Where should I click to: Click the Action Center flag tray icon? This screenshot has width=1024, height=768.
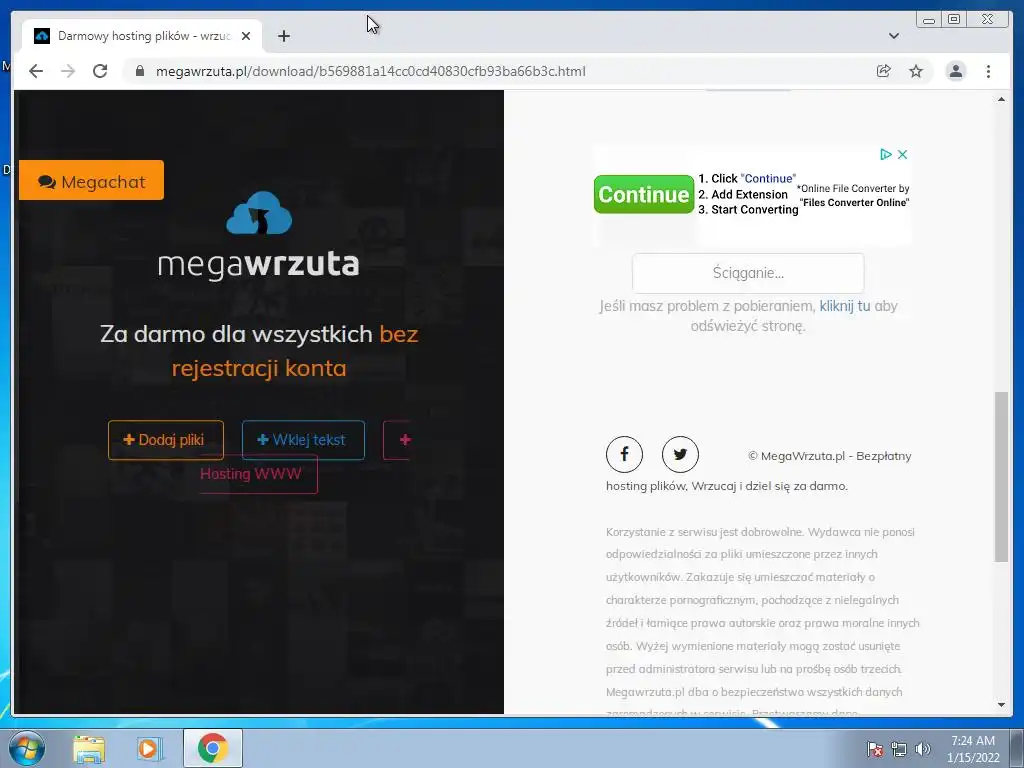pos(874,749)
